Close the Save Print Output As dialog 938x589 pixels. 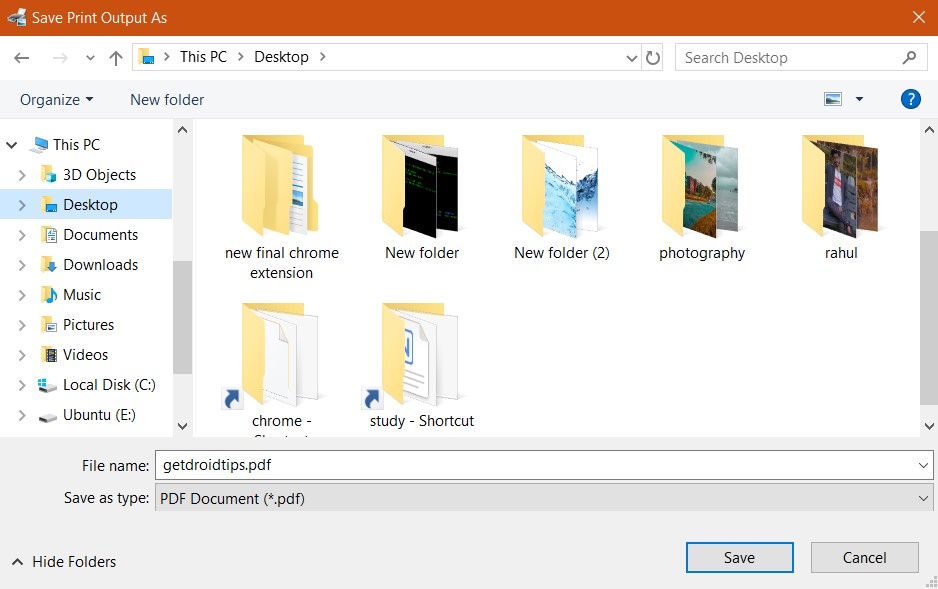pyautogui.click(x=919, y=17)
